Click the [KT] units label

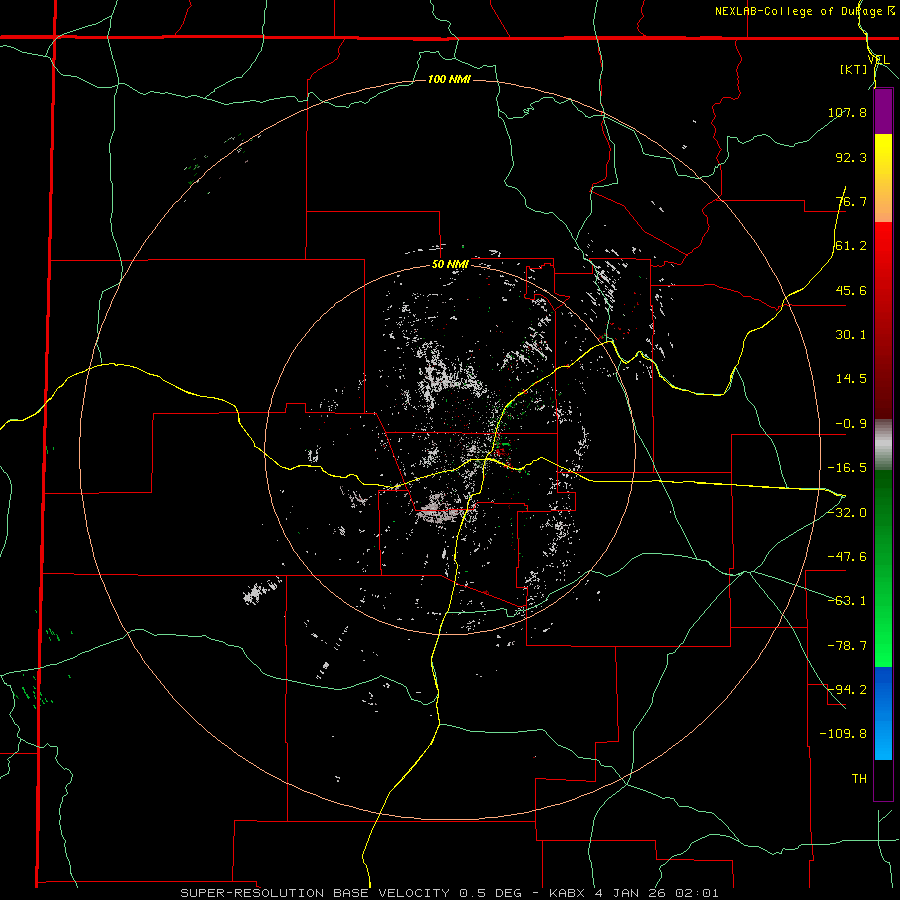coord(854,70)
